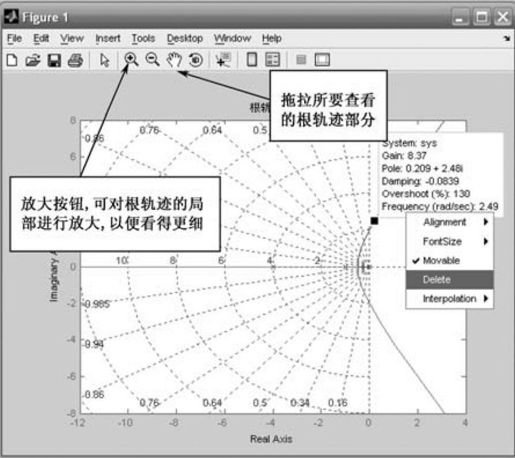This screenshot has height=458, width=515.
Task: Open the Insert menu
Action: coord(108,38)
